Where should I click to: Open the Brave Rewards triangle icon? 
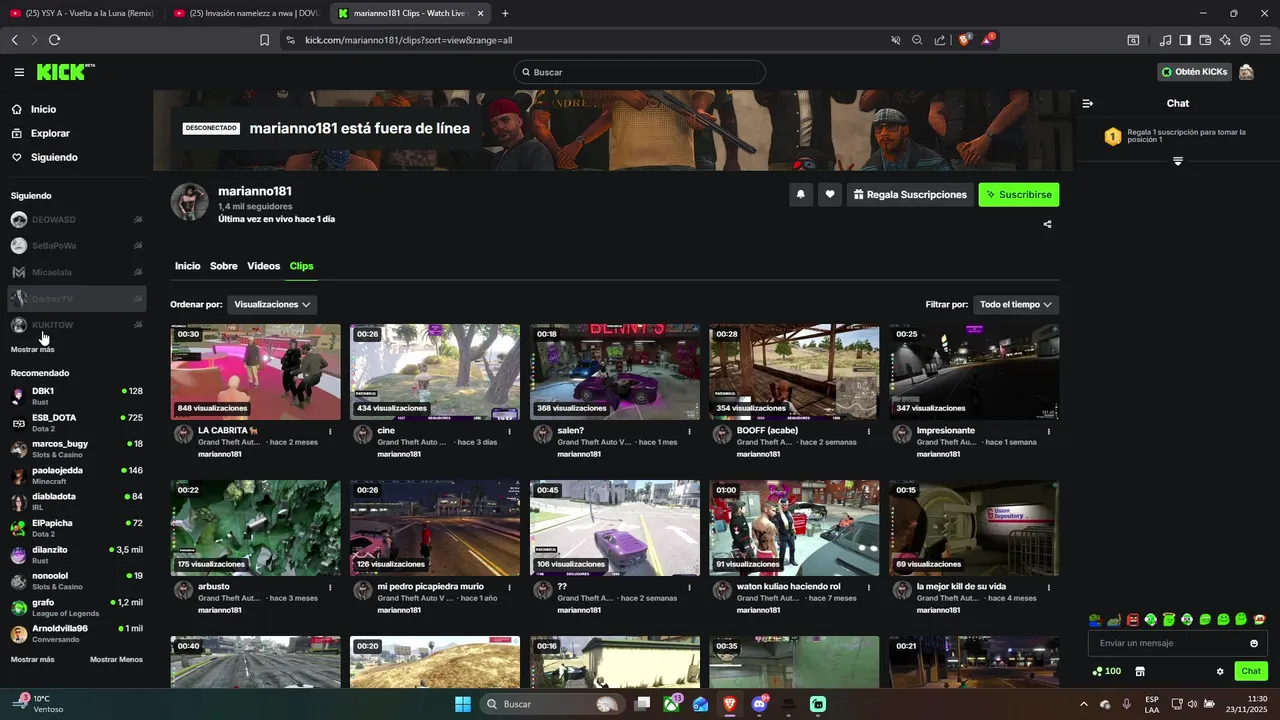click(987, 40)
